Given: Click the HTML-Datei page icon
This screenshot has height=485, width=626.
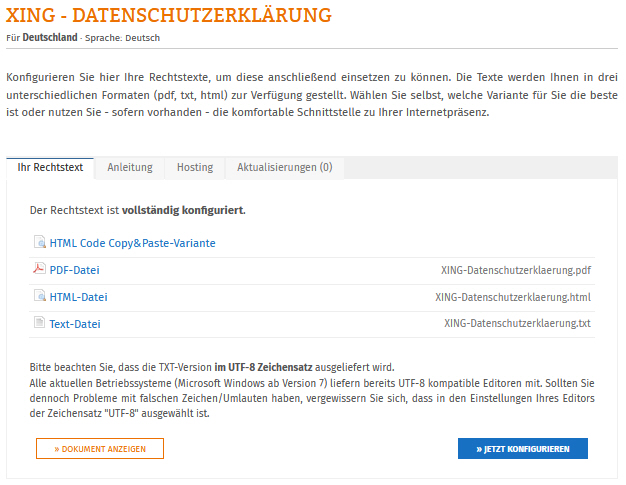Looking at the screenshot, I should click(x=40, y=296).
